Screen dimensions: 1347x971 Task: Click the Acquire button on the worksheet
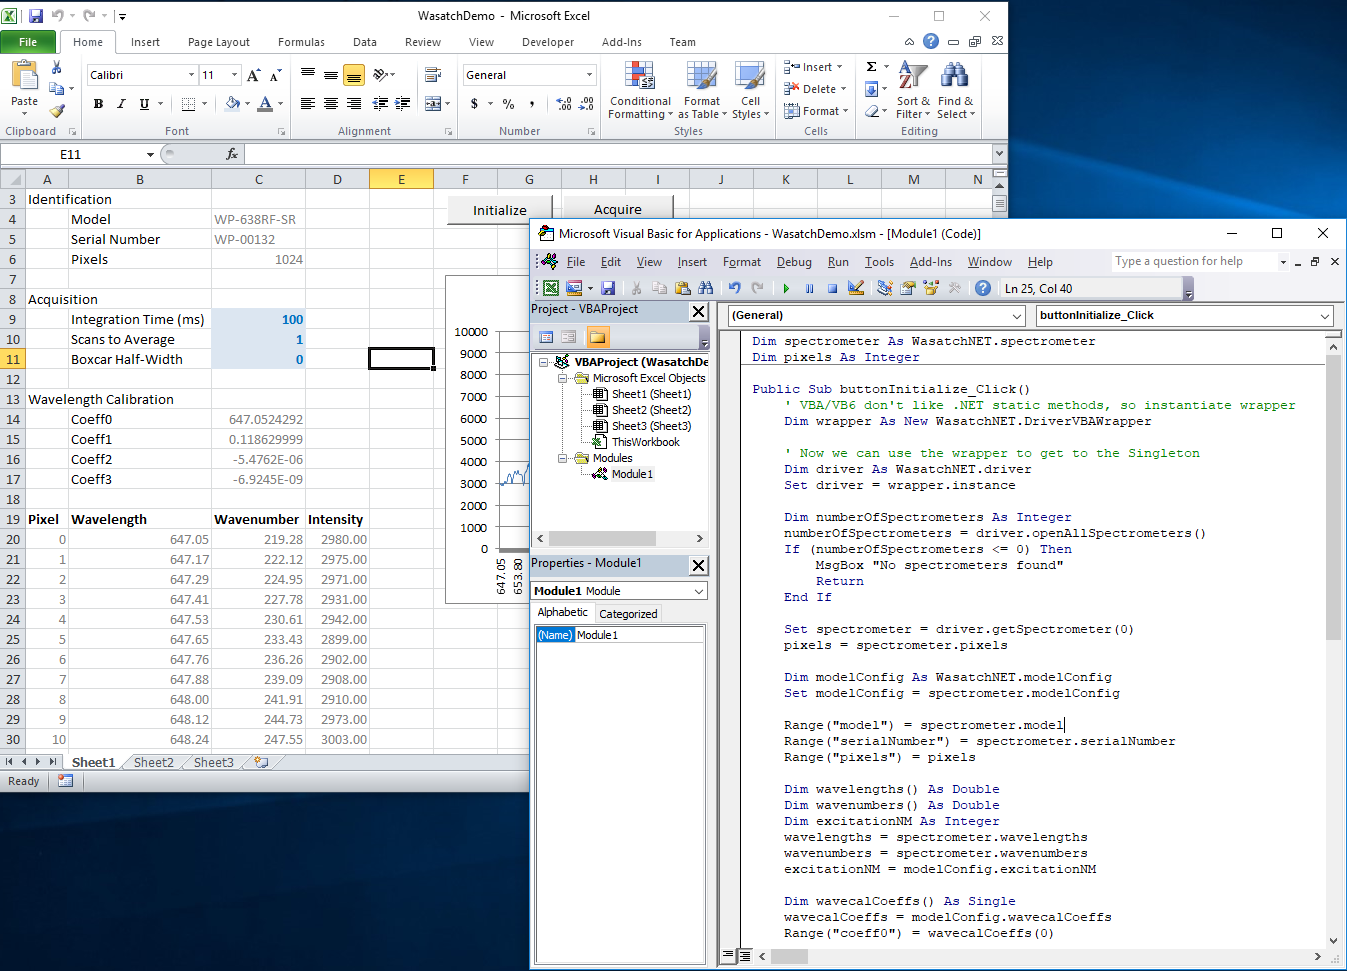point(617,210)
